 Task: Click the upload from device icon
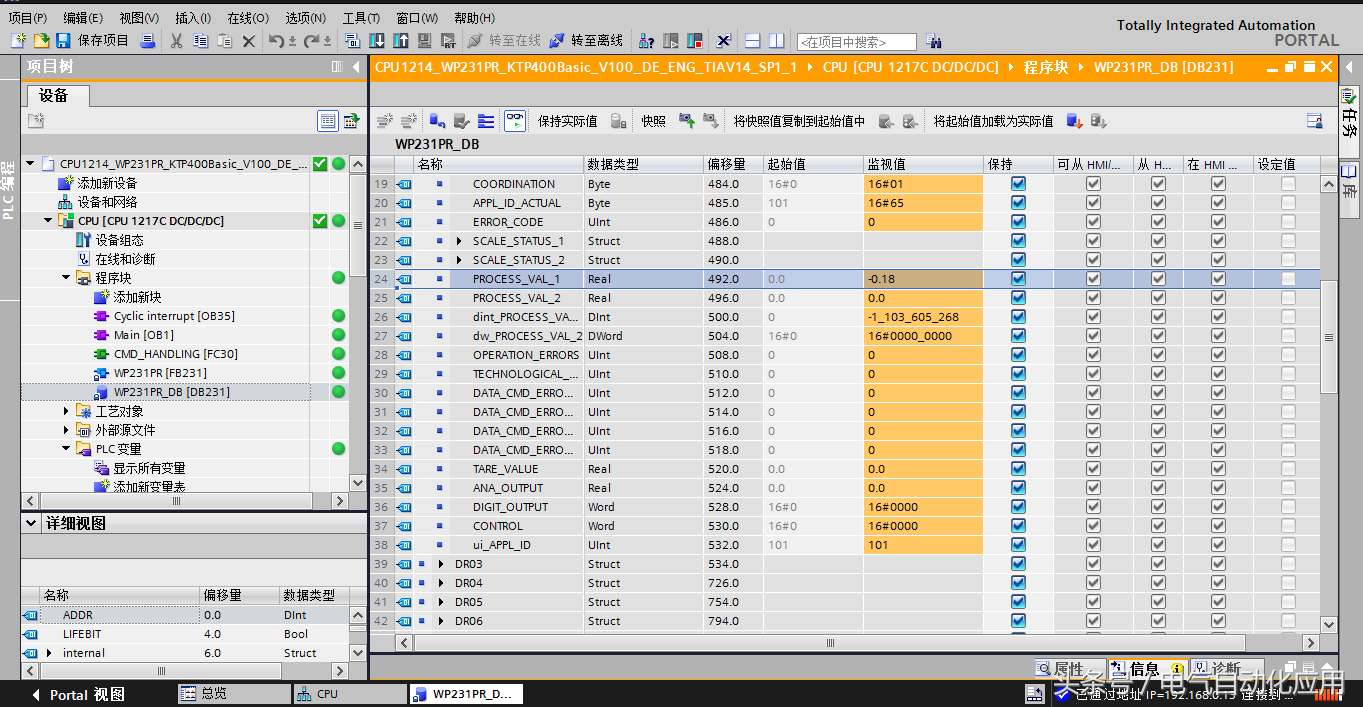400,41
